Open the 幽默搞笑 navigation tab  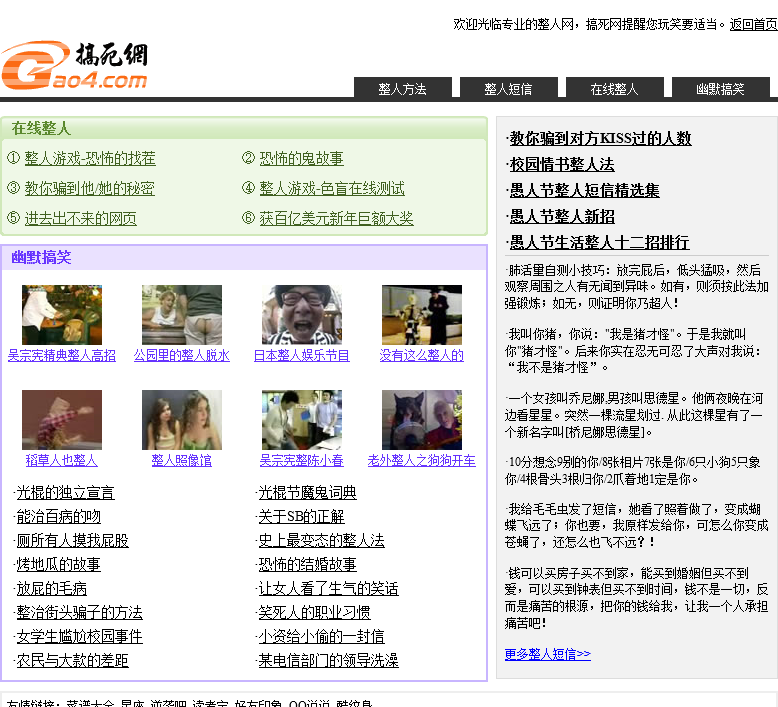(x=720, y=88)
